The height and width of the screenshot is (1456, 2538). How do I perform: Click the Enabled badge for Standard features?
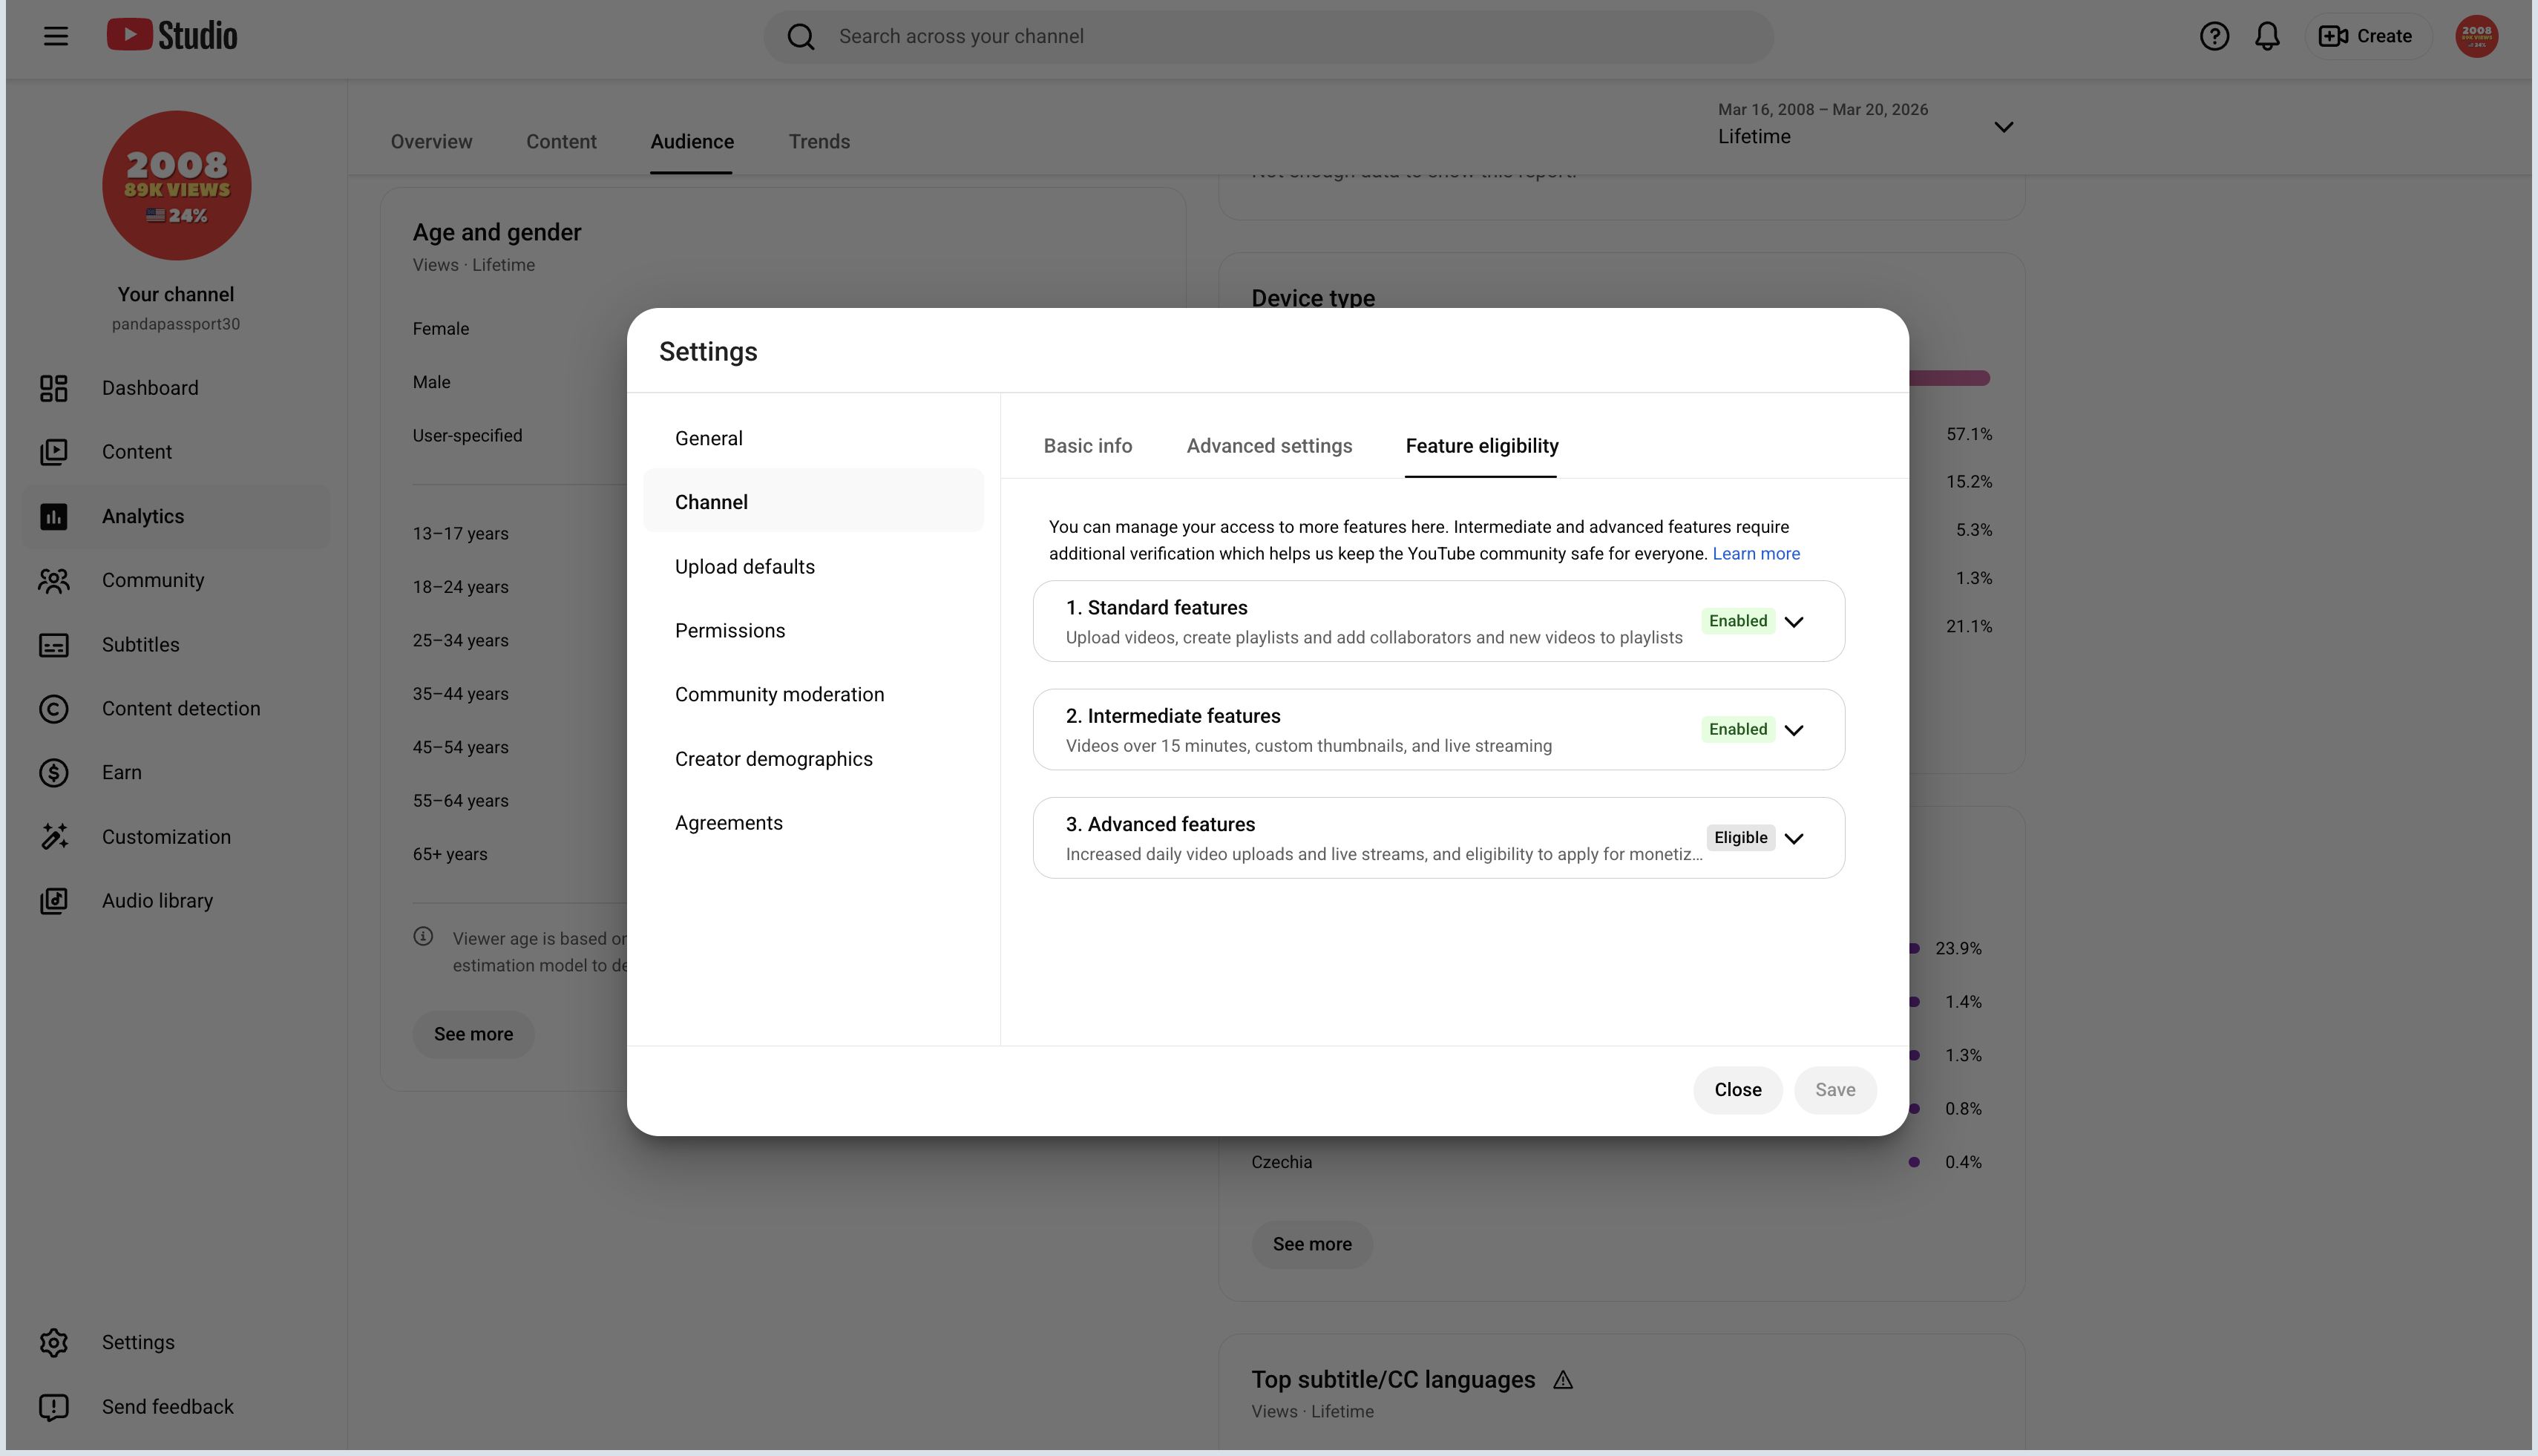click(x=1738, y=621)
